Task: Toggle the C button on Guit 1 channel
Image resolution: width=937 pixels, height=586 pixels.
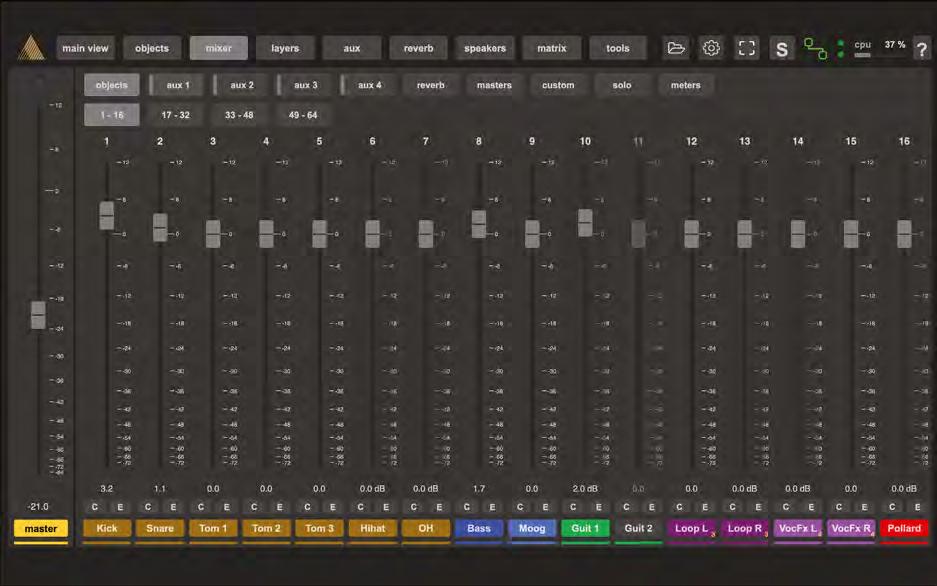Action: [573, 507]
